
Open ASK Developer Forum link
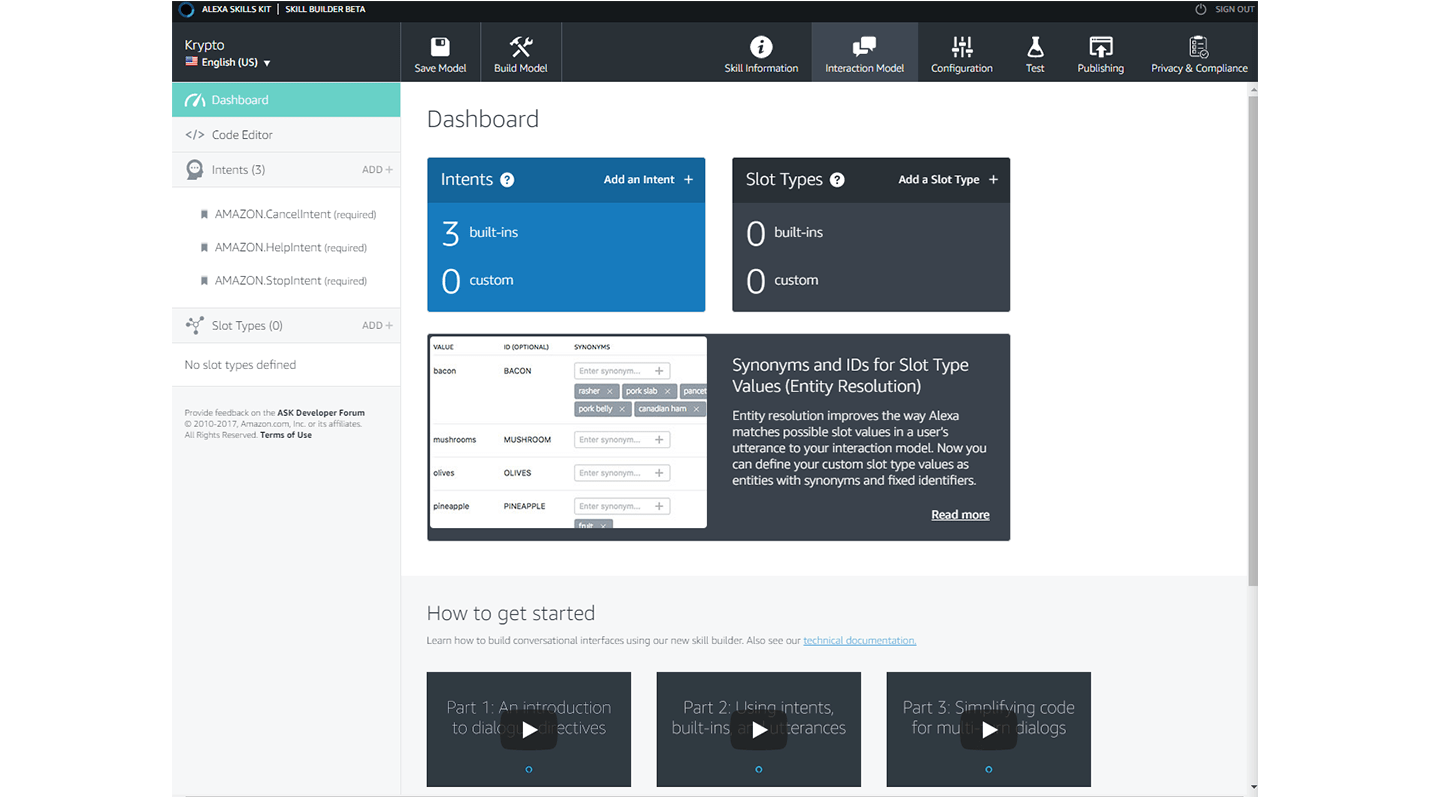coord(321,413)
